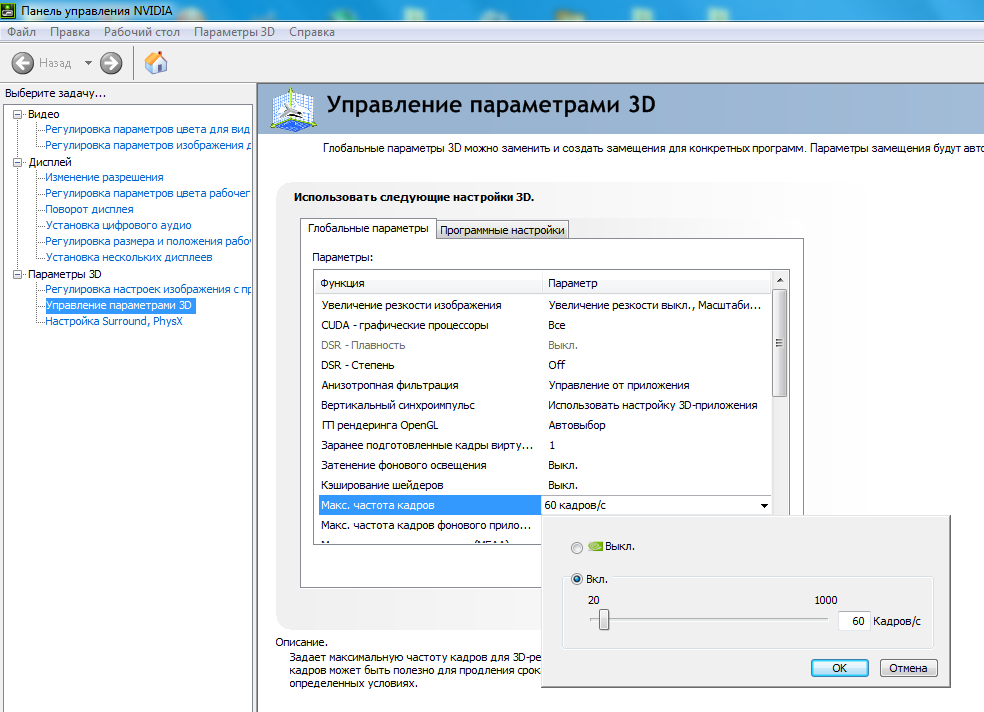This screenshot has width=984, height=712.
Task: Select Увеличение резкости изображения row
Action: (x=544, y=305)
